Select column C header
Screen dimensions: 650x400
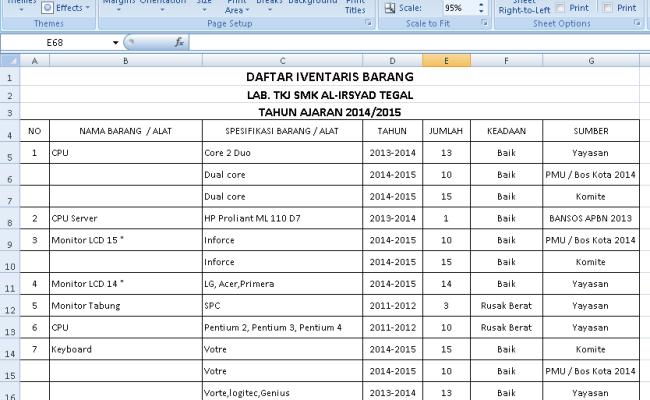click(282, 61)
